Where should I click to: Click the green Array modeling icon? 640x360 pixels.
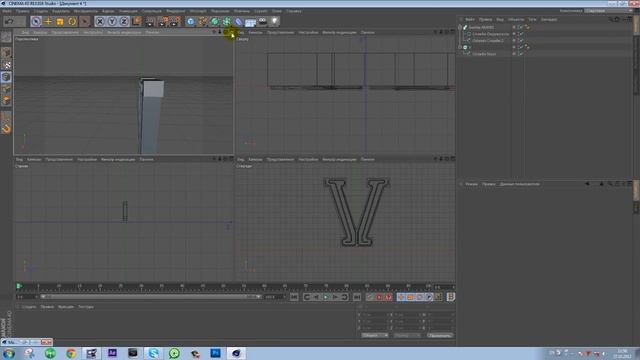[227, 21]
